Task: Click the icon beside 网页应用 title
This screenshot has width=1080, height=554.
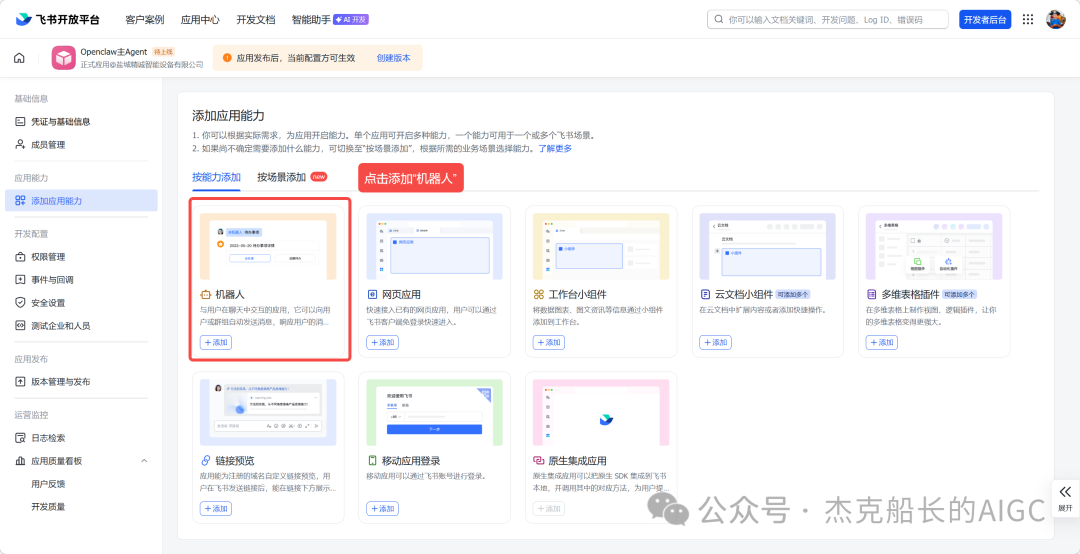Action: coord(372,294)
